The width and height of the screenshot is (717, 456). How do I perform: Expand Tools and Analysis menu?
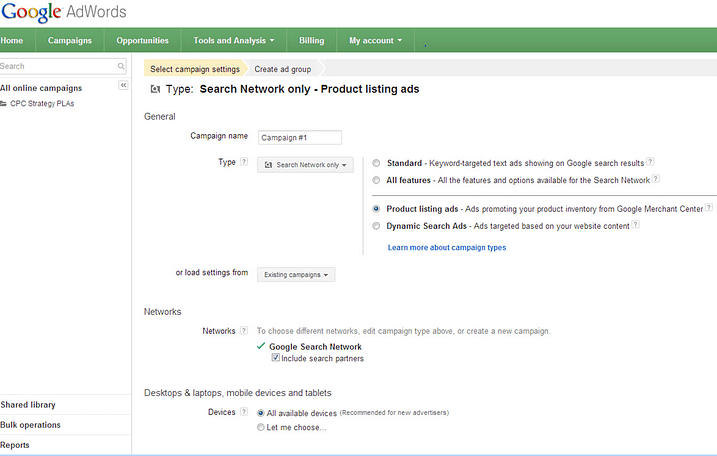pos(234,40)
